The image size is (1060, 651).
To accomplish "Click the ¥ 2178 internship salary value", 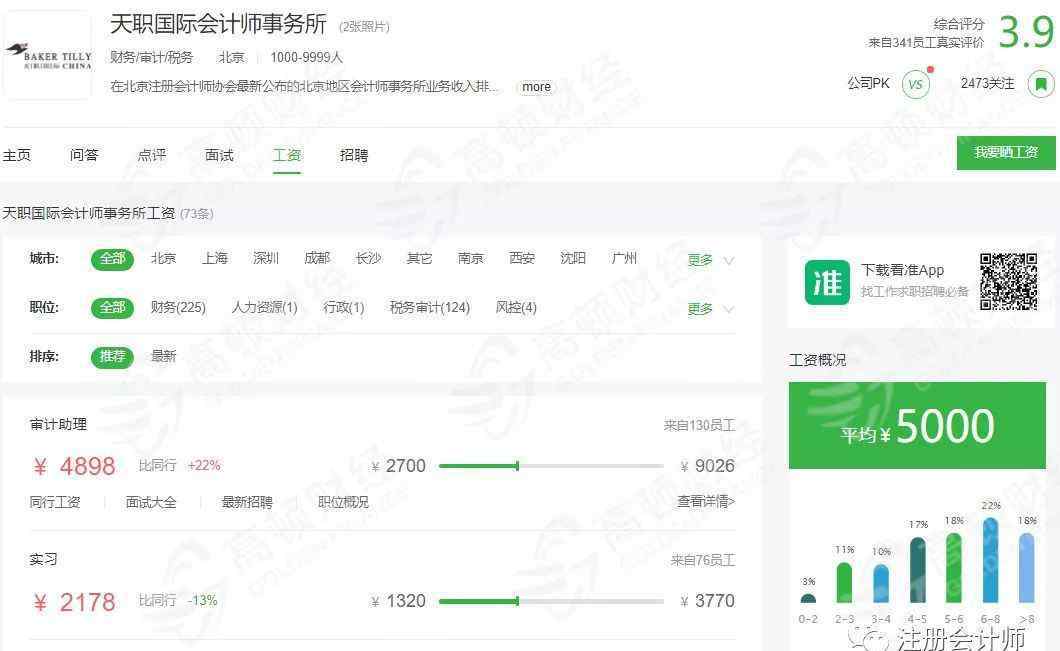I will pyautogui.click(x=74, y=602).
